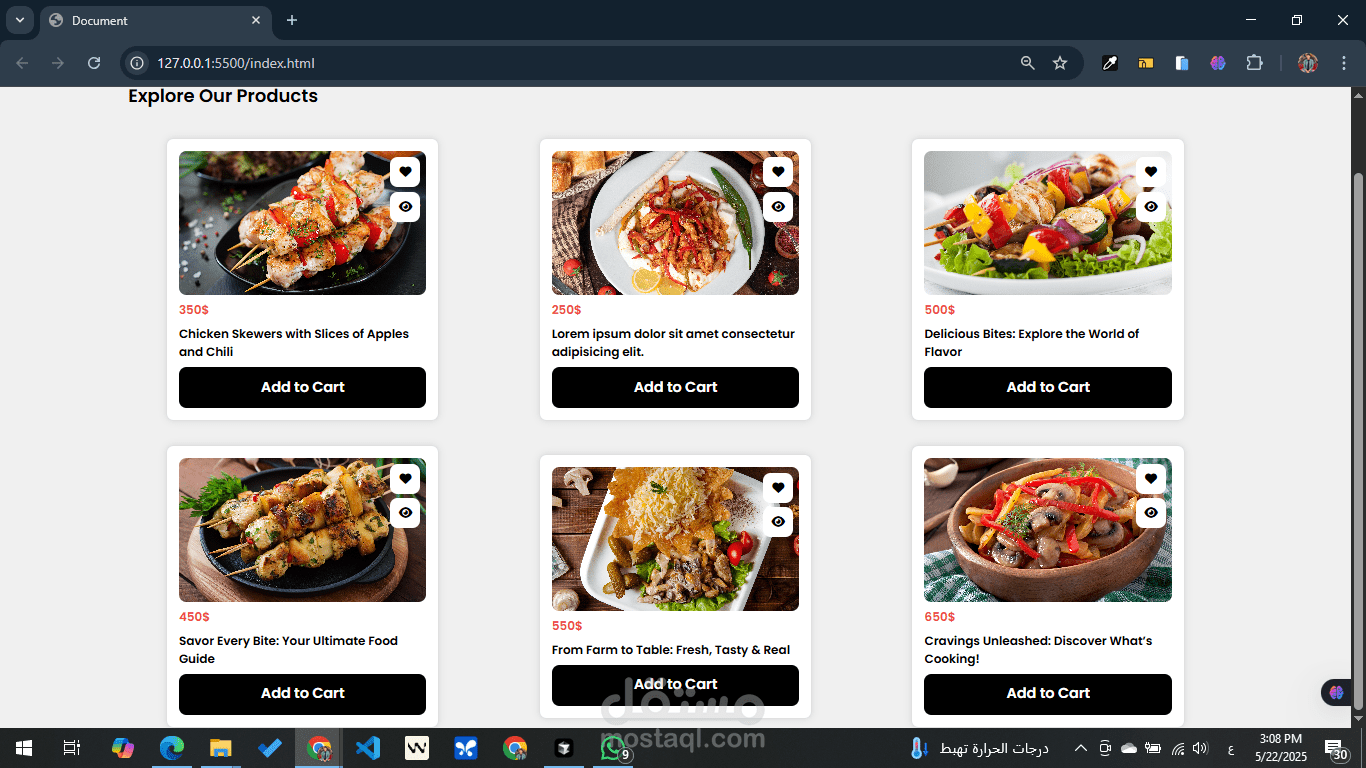
Task: Add Chicken Skewers with Apples to cart
Action: point(302,387)
